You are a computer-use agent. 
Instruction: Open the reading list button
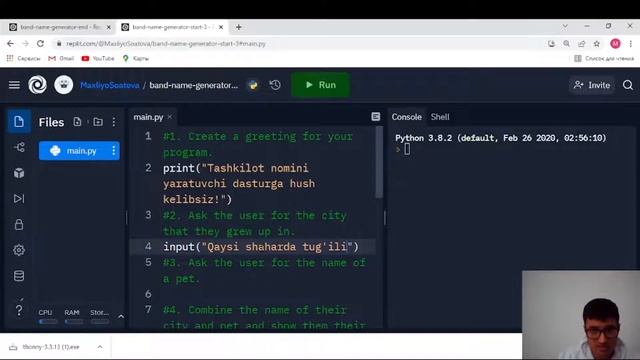tap(604, 58)
